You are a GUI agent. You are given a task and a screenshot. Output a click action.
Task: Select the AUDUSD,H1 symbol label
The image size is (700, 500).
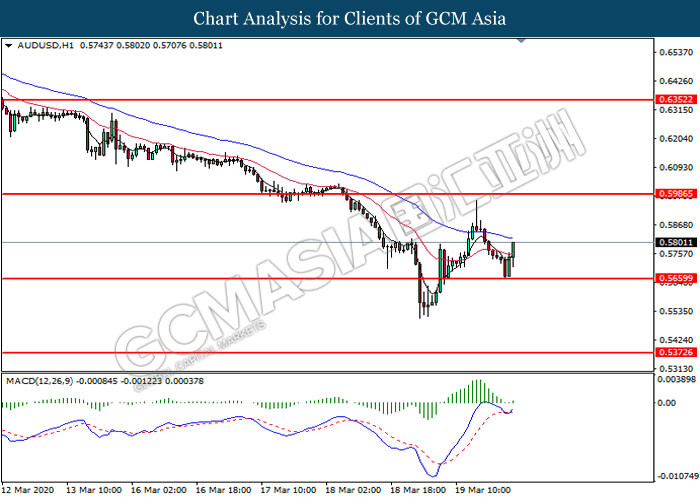[x=46, y=46]
